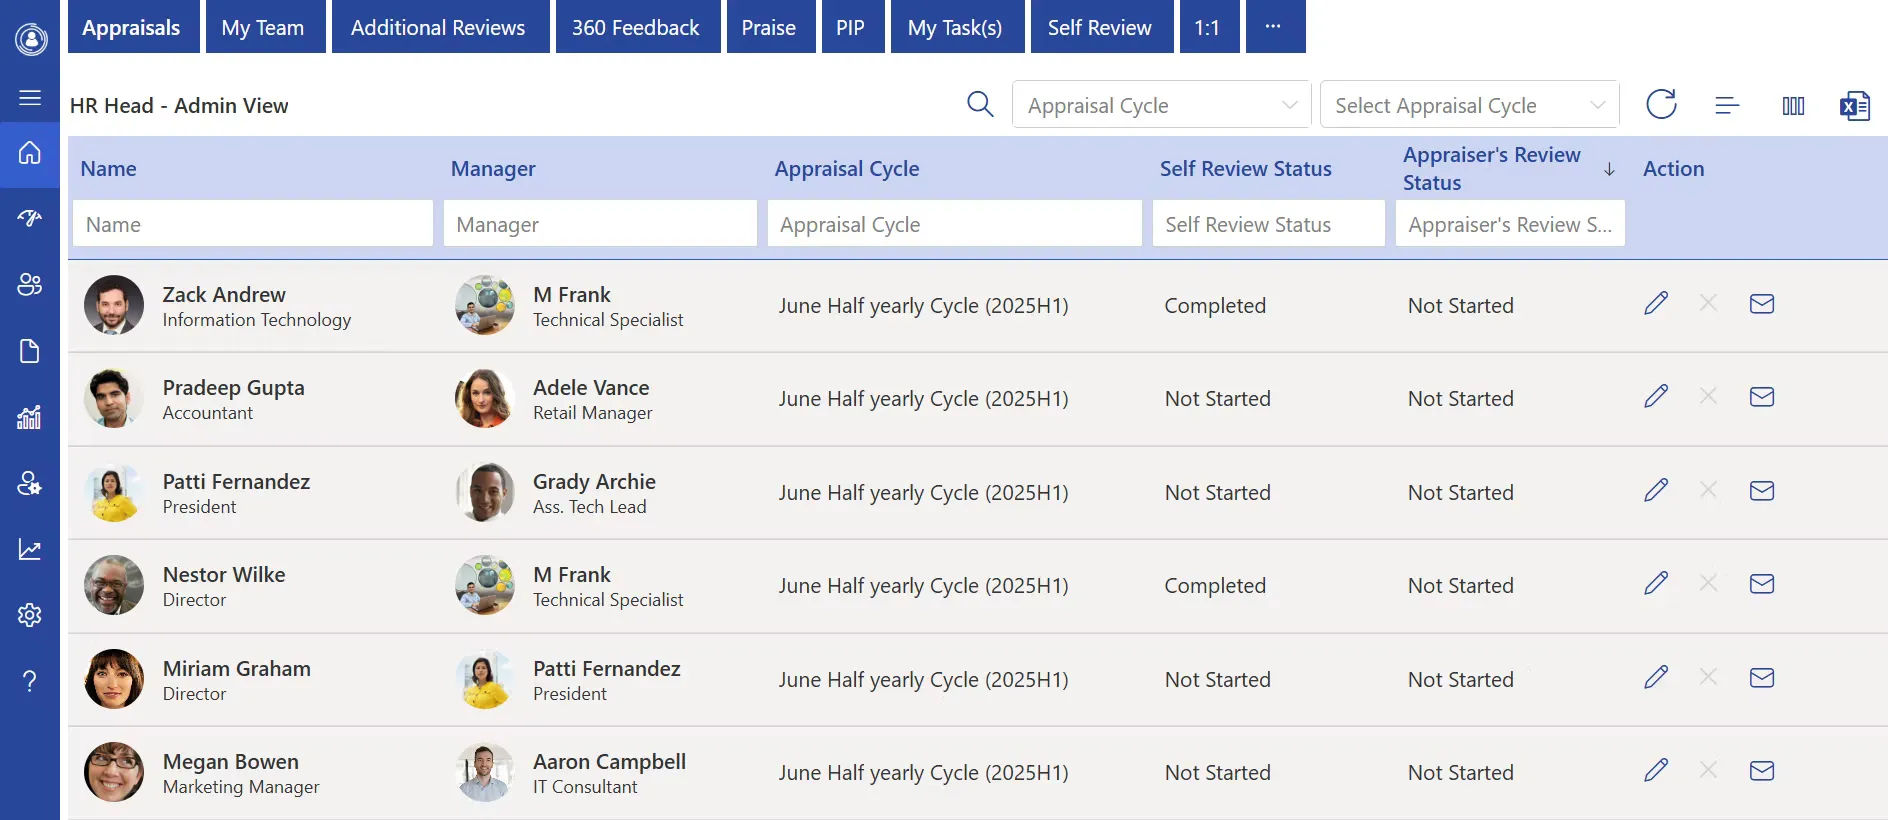Open the help question mark icon
Viewport: 1888px width, 820px height.
click(x=30, y=681)
